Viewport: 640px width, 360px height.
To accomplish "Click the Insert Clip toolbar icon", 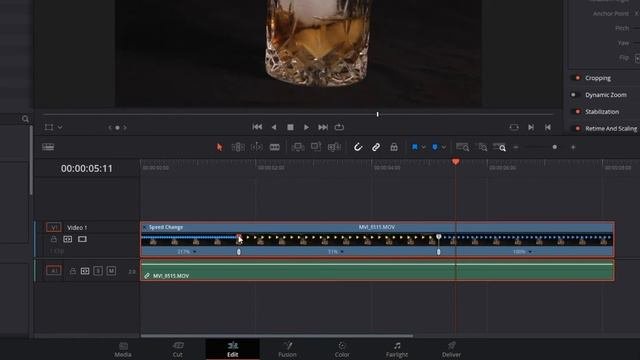I will click(298, 147).
